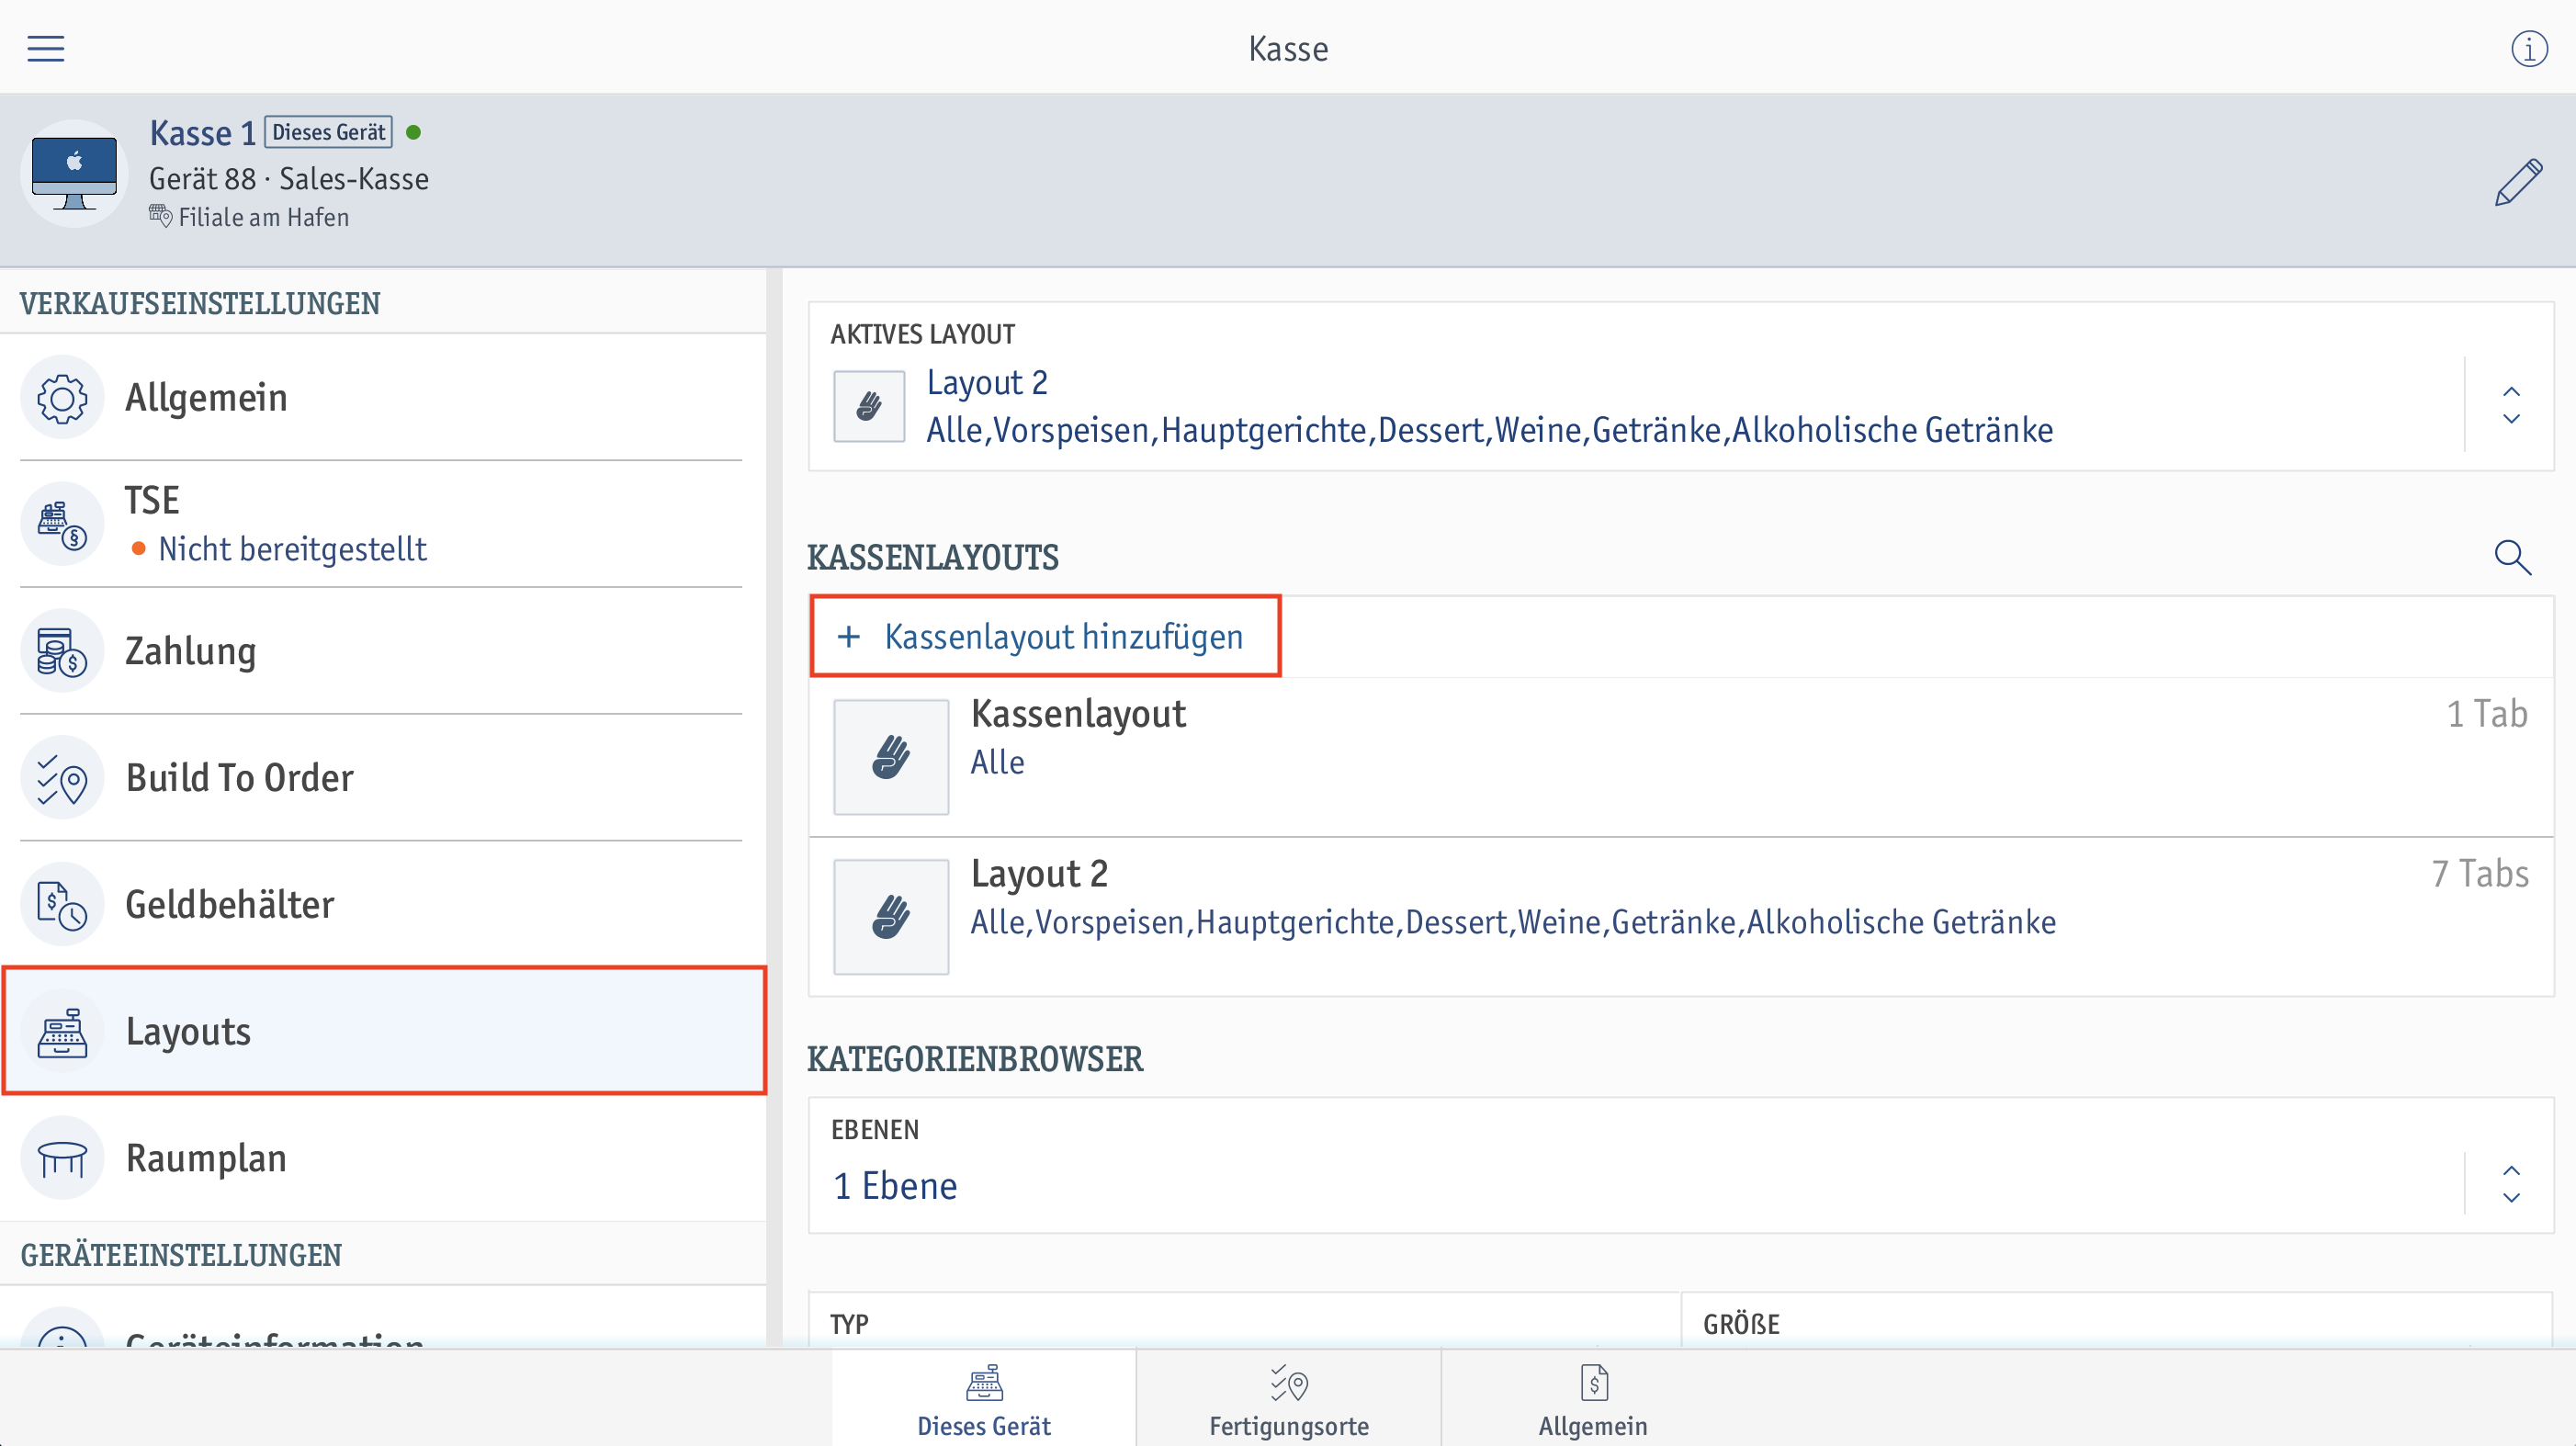Click the GRÖSSE field label
Screen dimensions: 2576x1446
point(1741,1324)
